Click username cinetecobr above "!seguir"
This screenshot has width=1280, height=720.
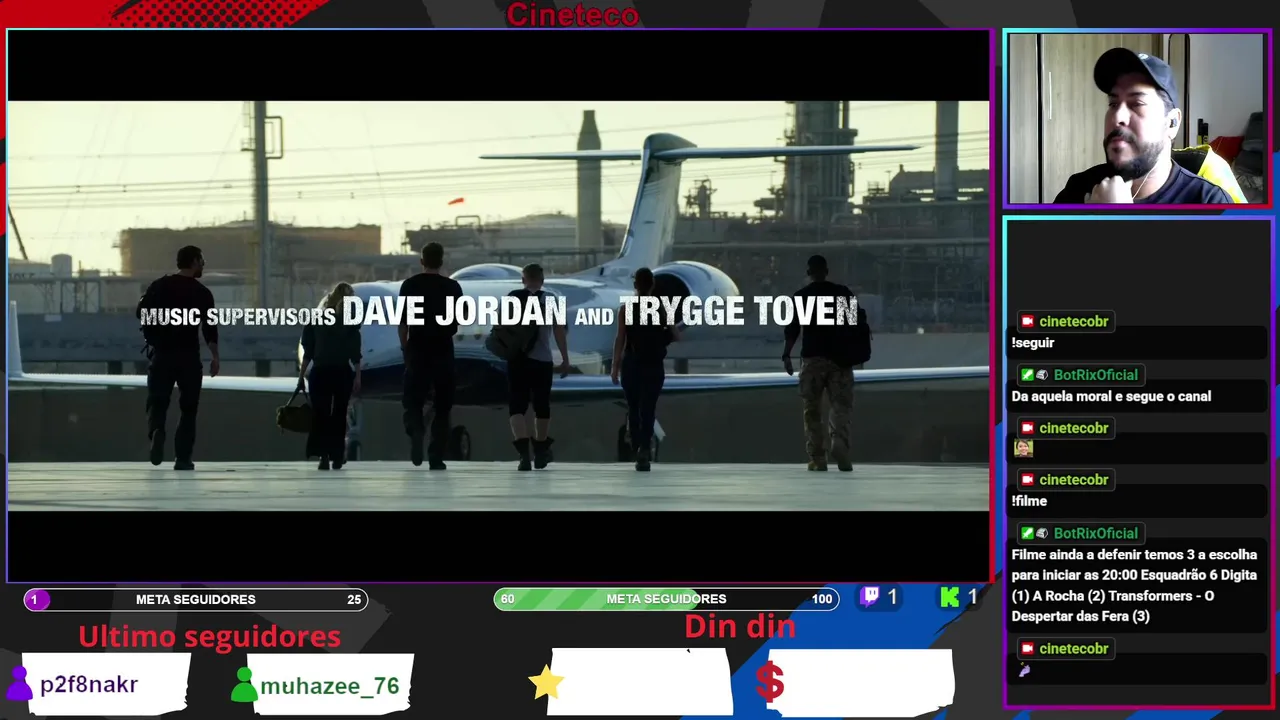point(1073,321)
